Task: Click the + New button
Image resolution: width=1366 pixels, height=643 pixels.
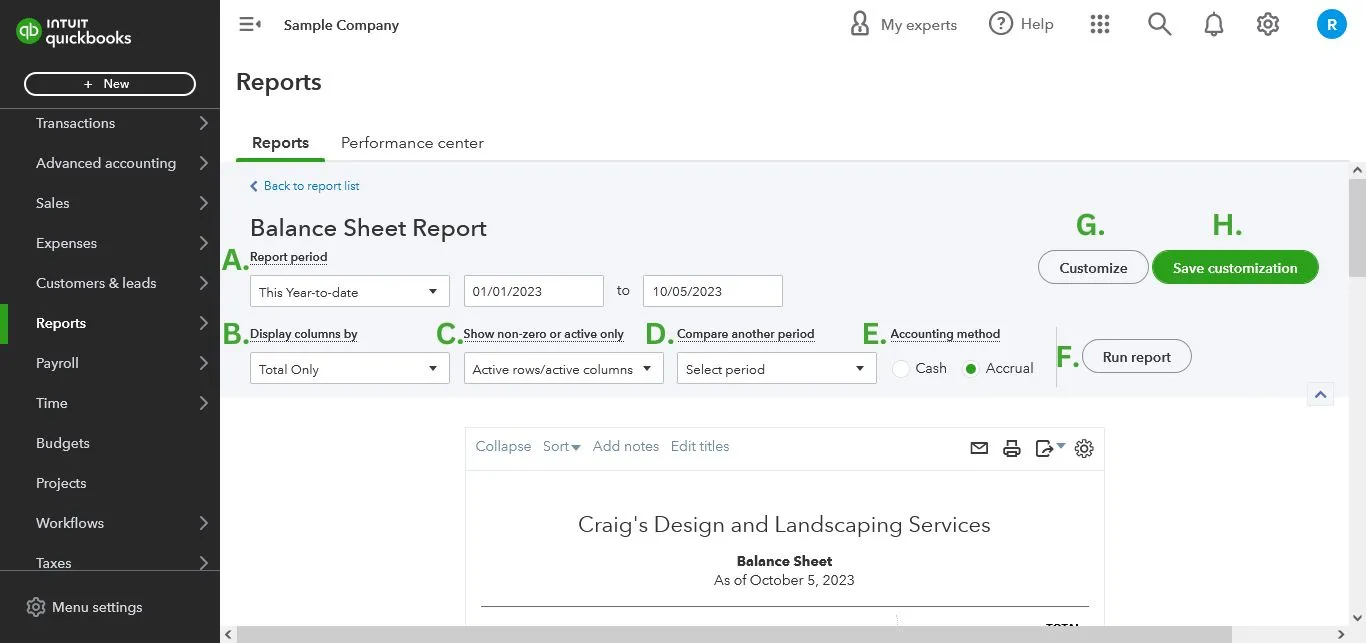Action: tap(110, 84)
